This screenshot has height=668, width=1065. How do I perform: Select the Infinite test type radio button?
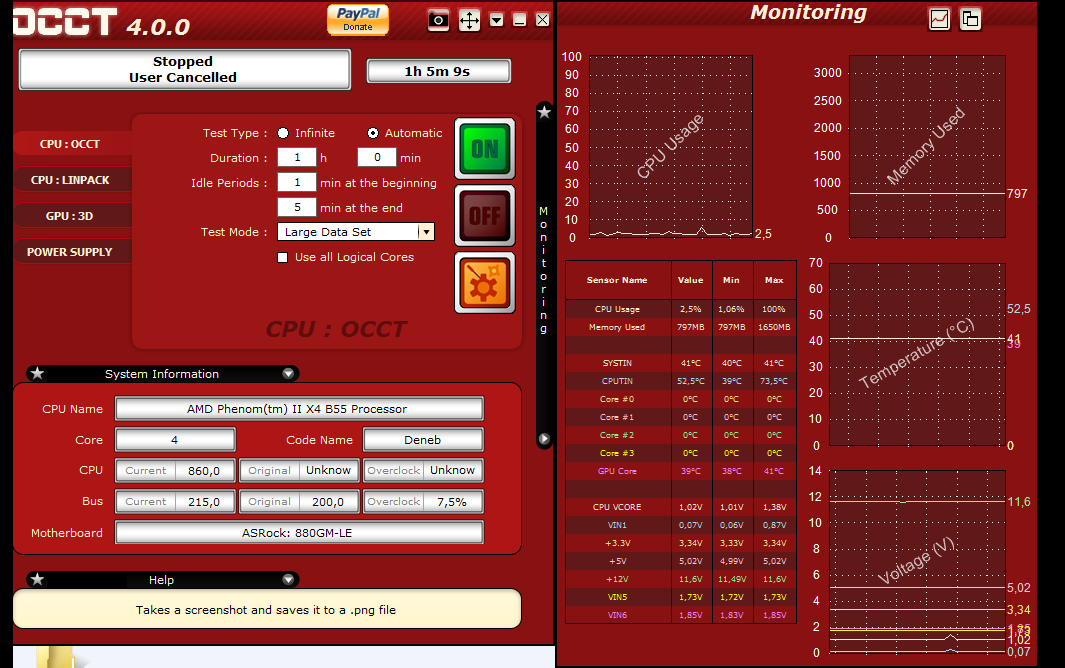[x=283, y=133]
